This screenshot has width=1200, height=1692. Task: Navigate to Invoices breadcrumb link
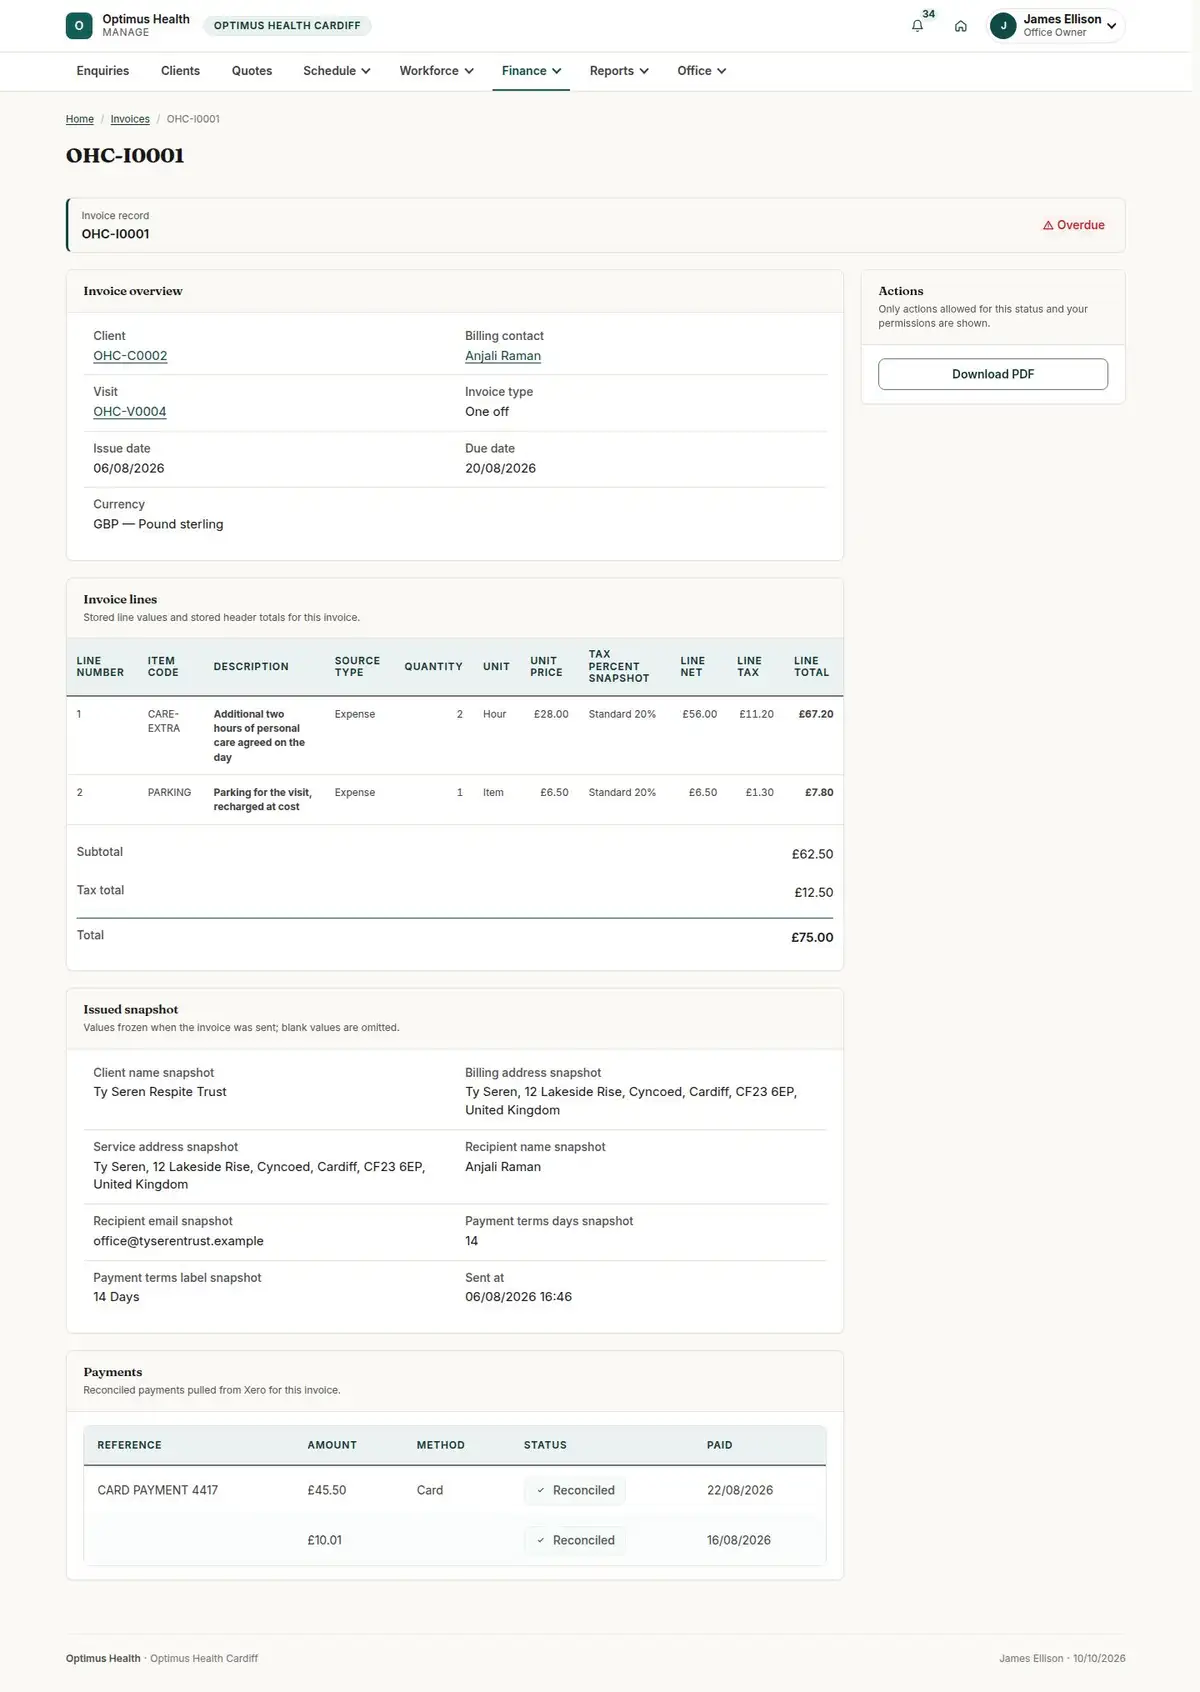tap(130, 119)
